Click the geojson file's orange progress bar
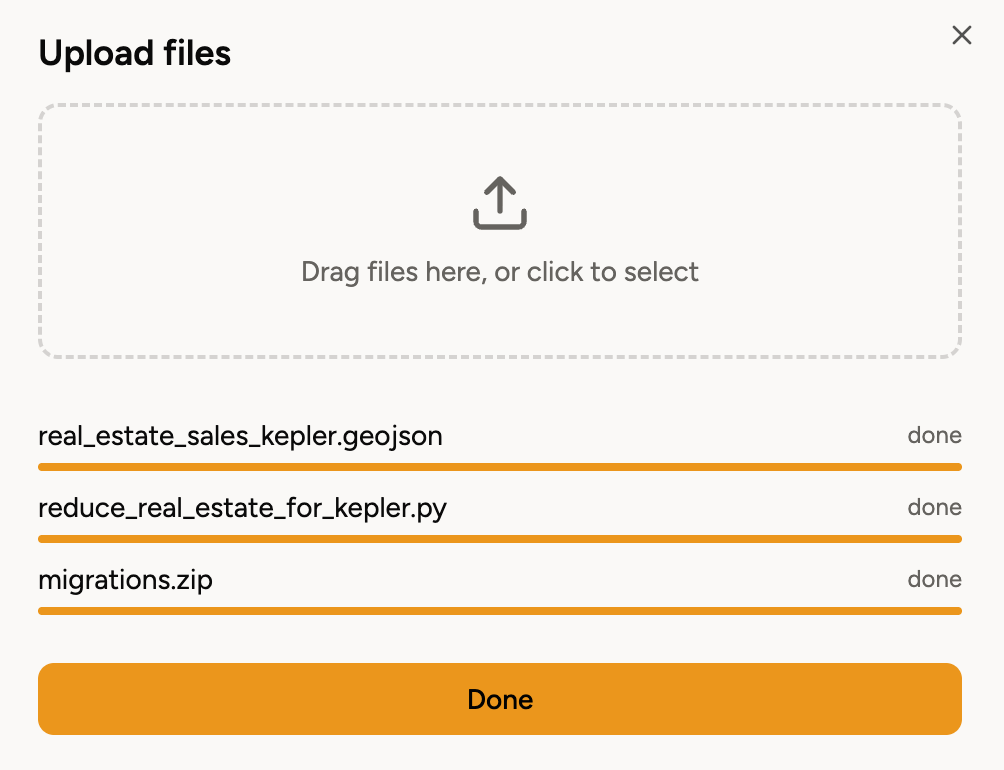This screenshot has width=1004, height=770. tap(500, 466)
